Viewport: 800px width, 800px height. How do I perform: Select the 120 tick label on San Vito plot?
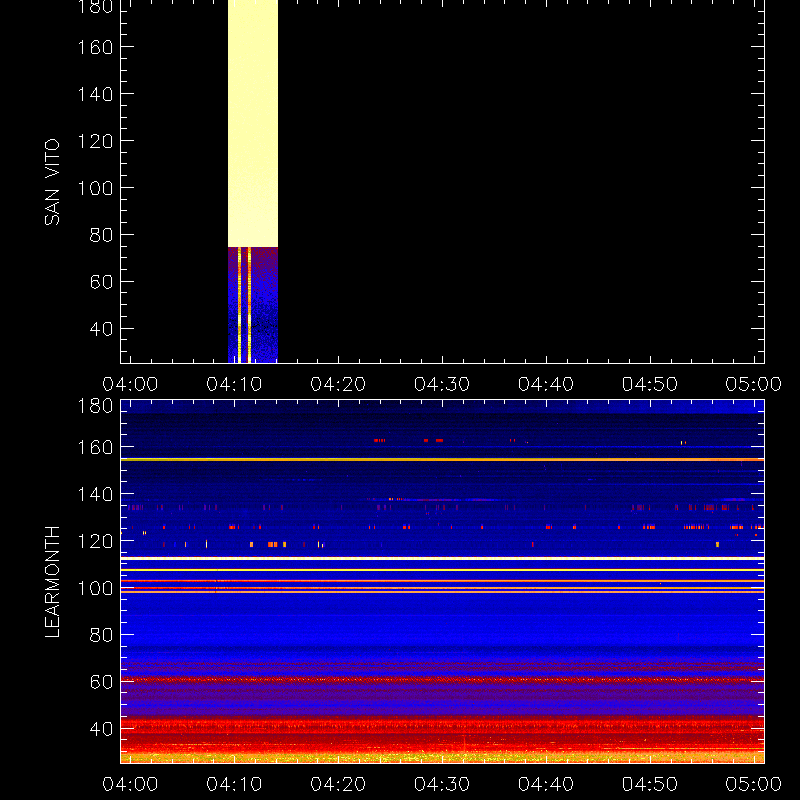click(x=95, y=141)
